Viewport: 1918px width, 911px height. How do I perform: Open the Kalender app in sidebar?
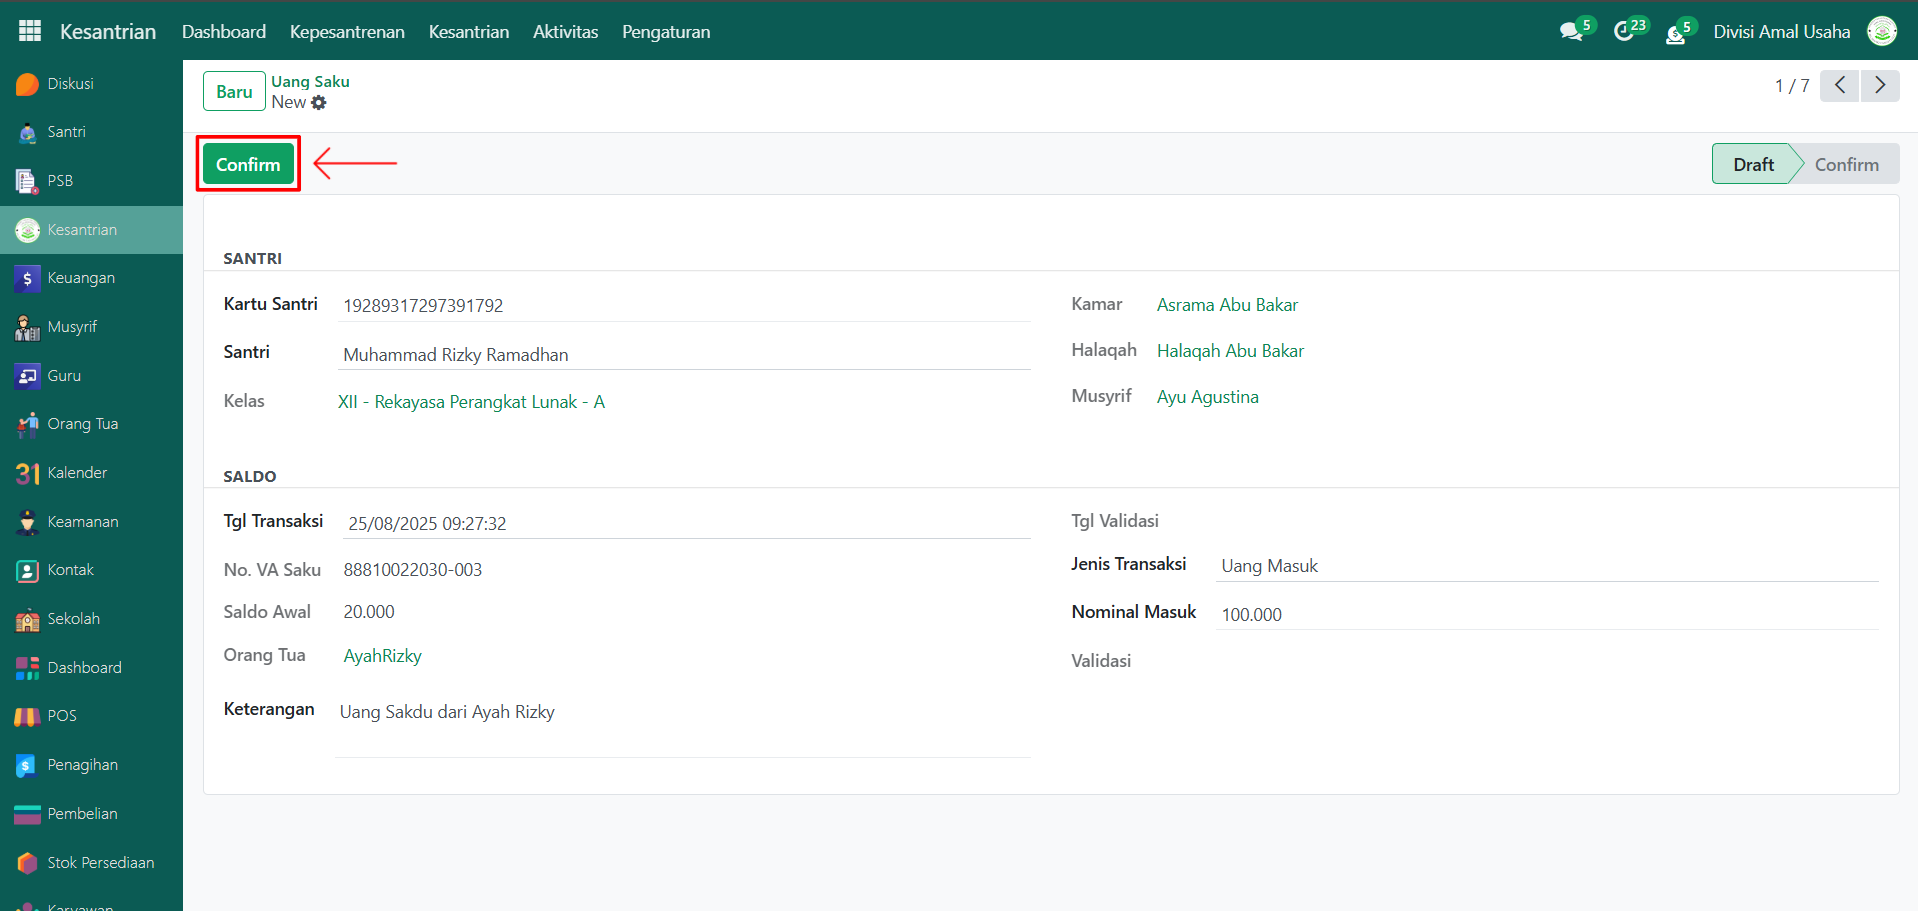[76, 473]
